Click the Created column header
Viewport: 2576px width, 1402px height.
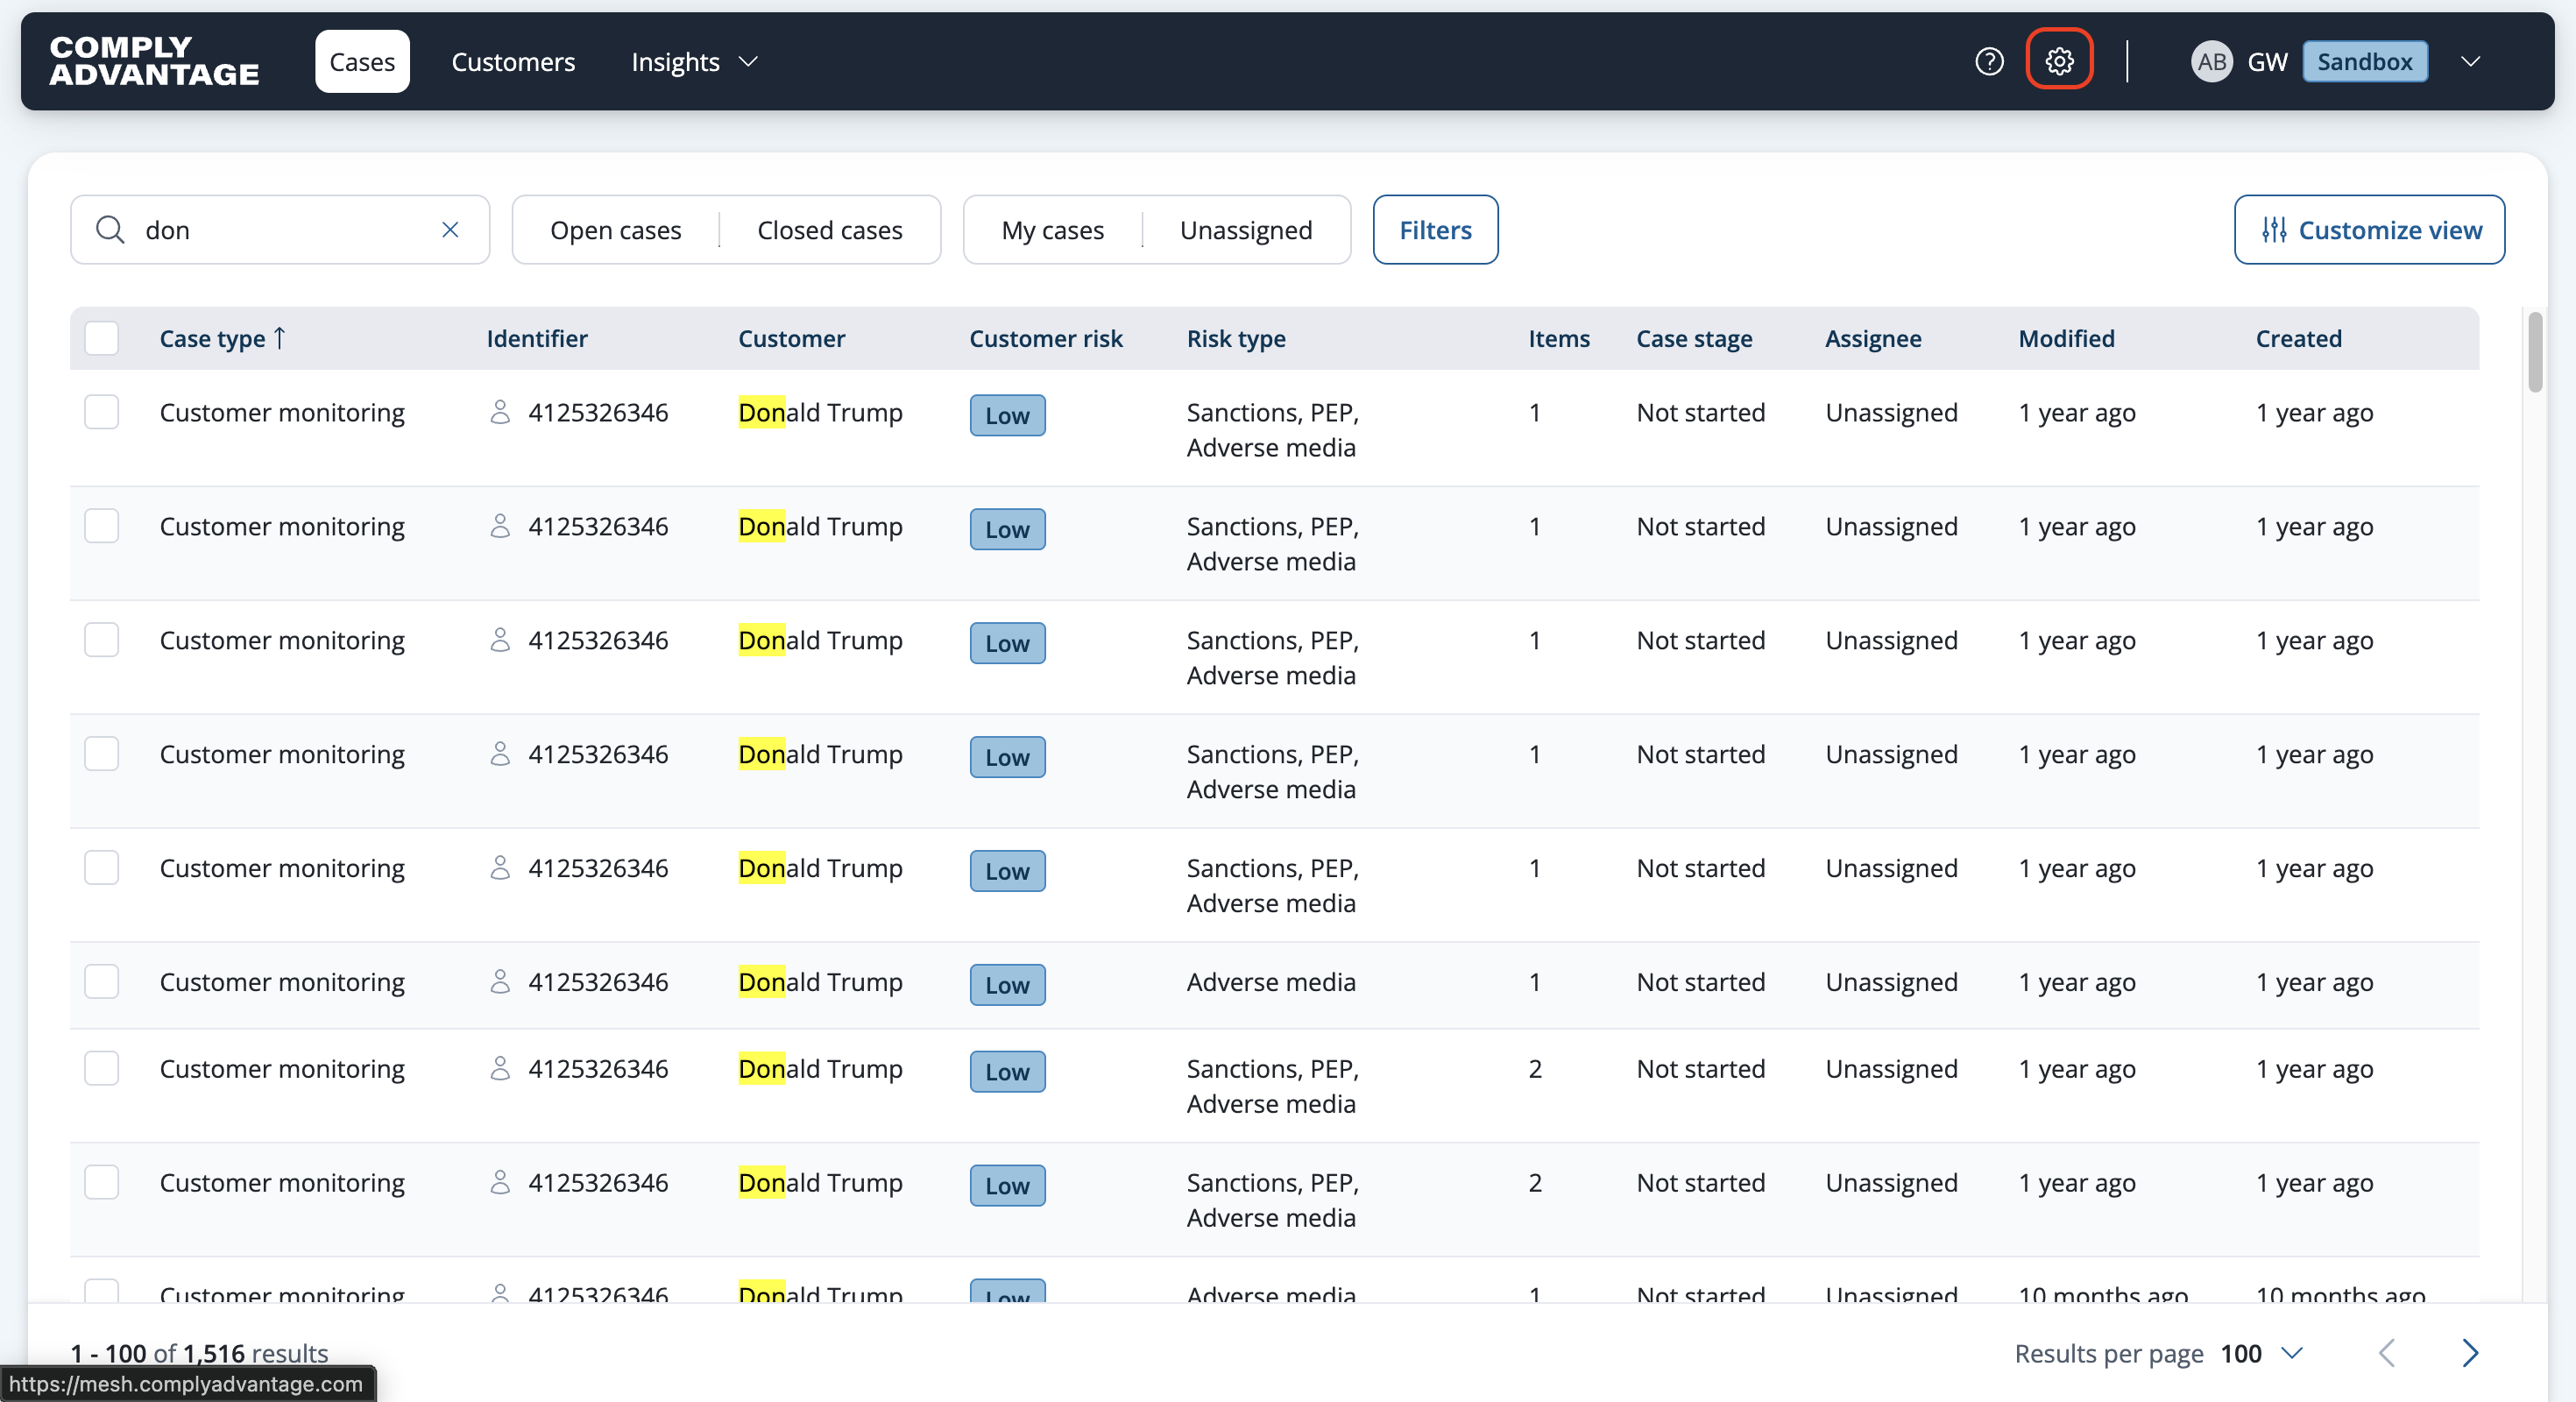(2298, 339)
